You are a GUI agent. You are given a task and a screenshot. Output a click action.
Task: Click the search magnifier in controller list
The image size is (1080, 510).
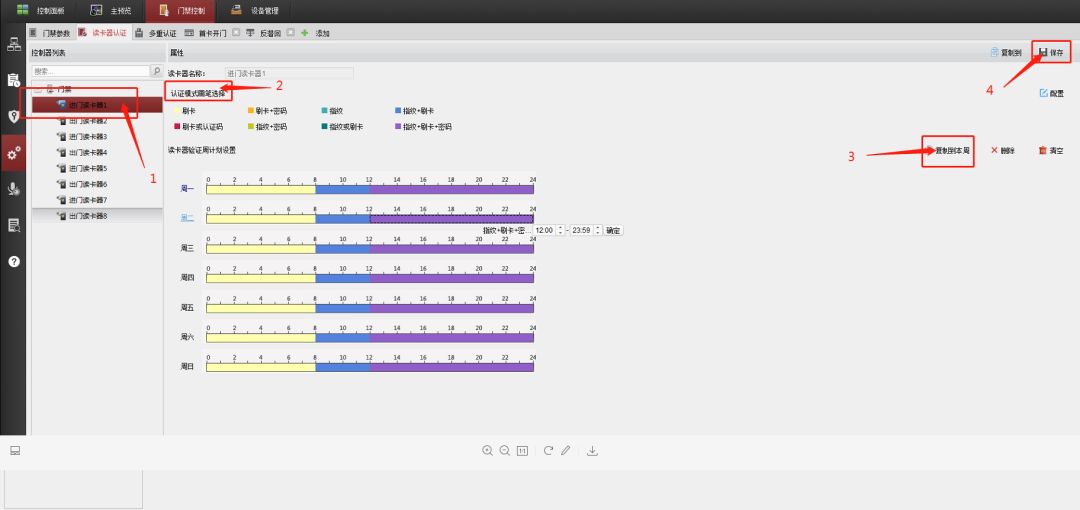point(156,71)
